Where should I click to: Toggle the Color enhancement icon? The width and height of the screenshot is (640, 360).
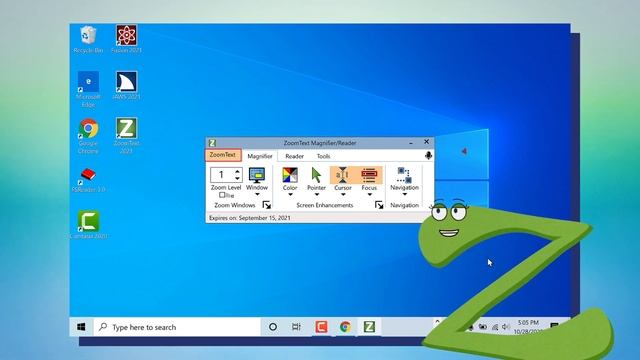tap(290, 176)
